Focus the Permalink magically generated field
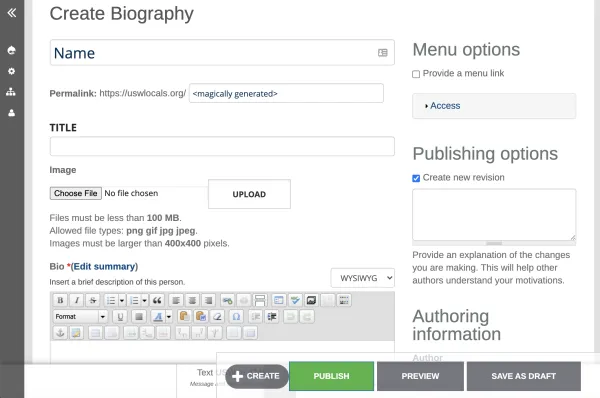The image size is (600, 398). 286,93
